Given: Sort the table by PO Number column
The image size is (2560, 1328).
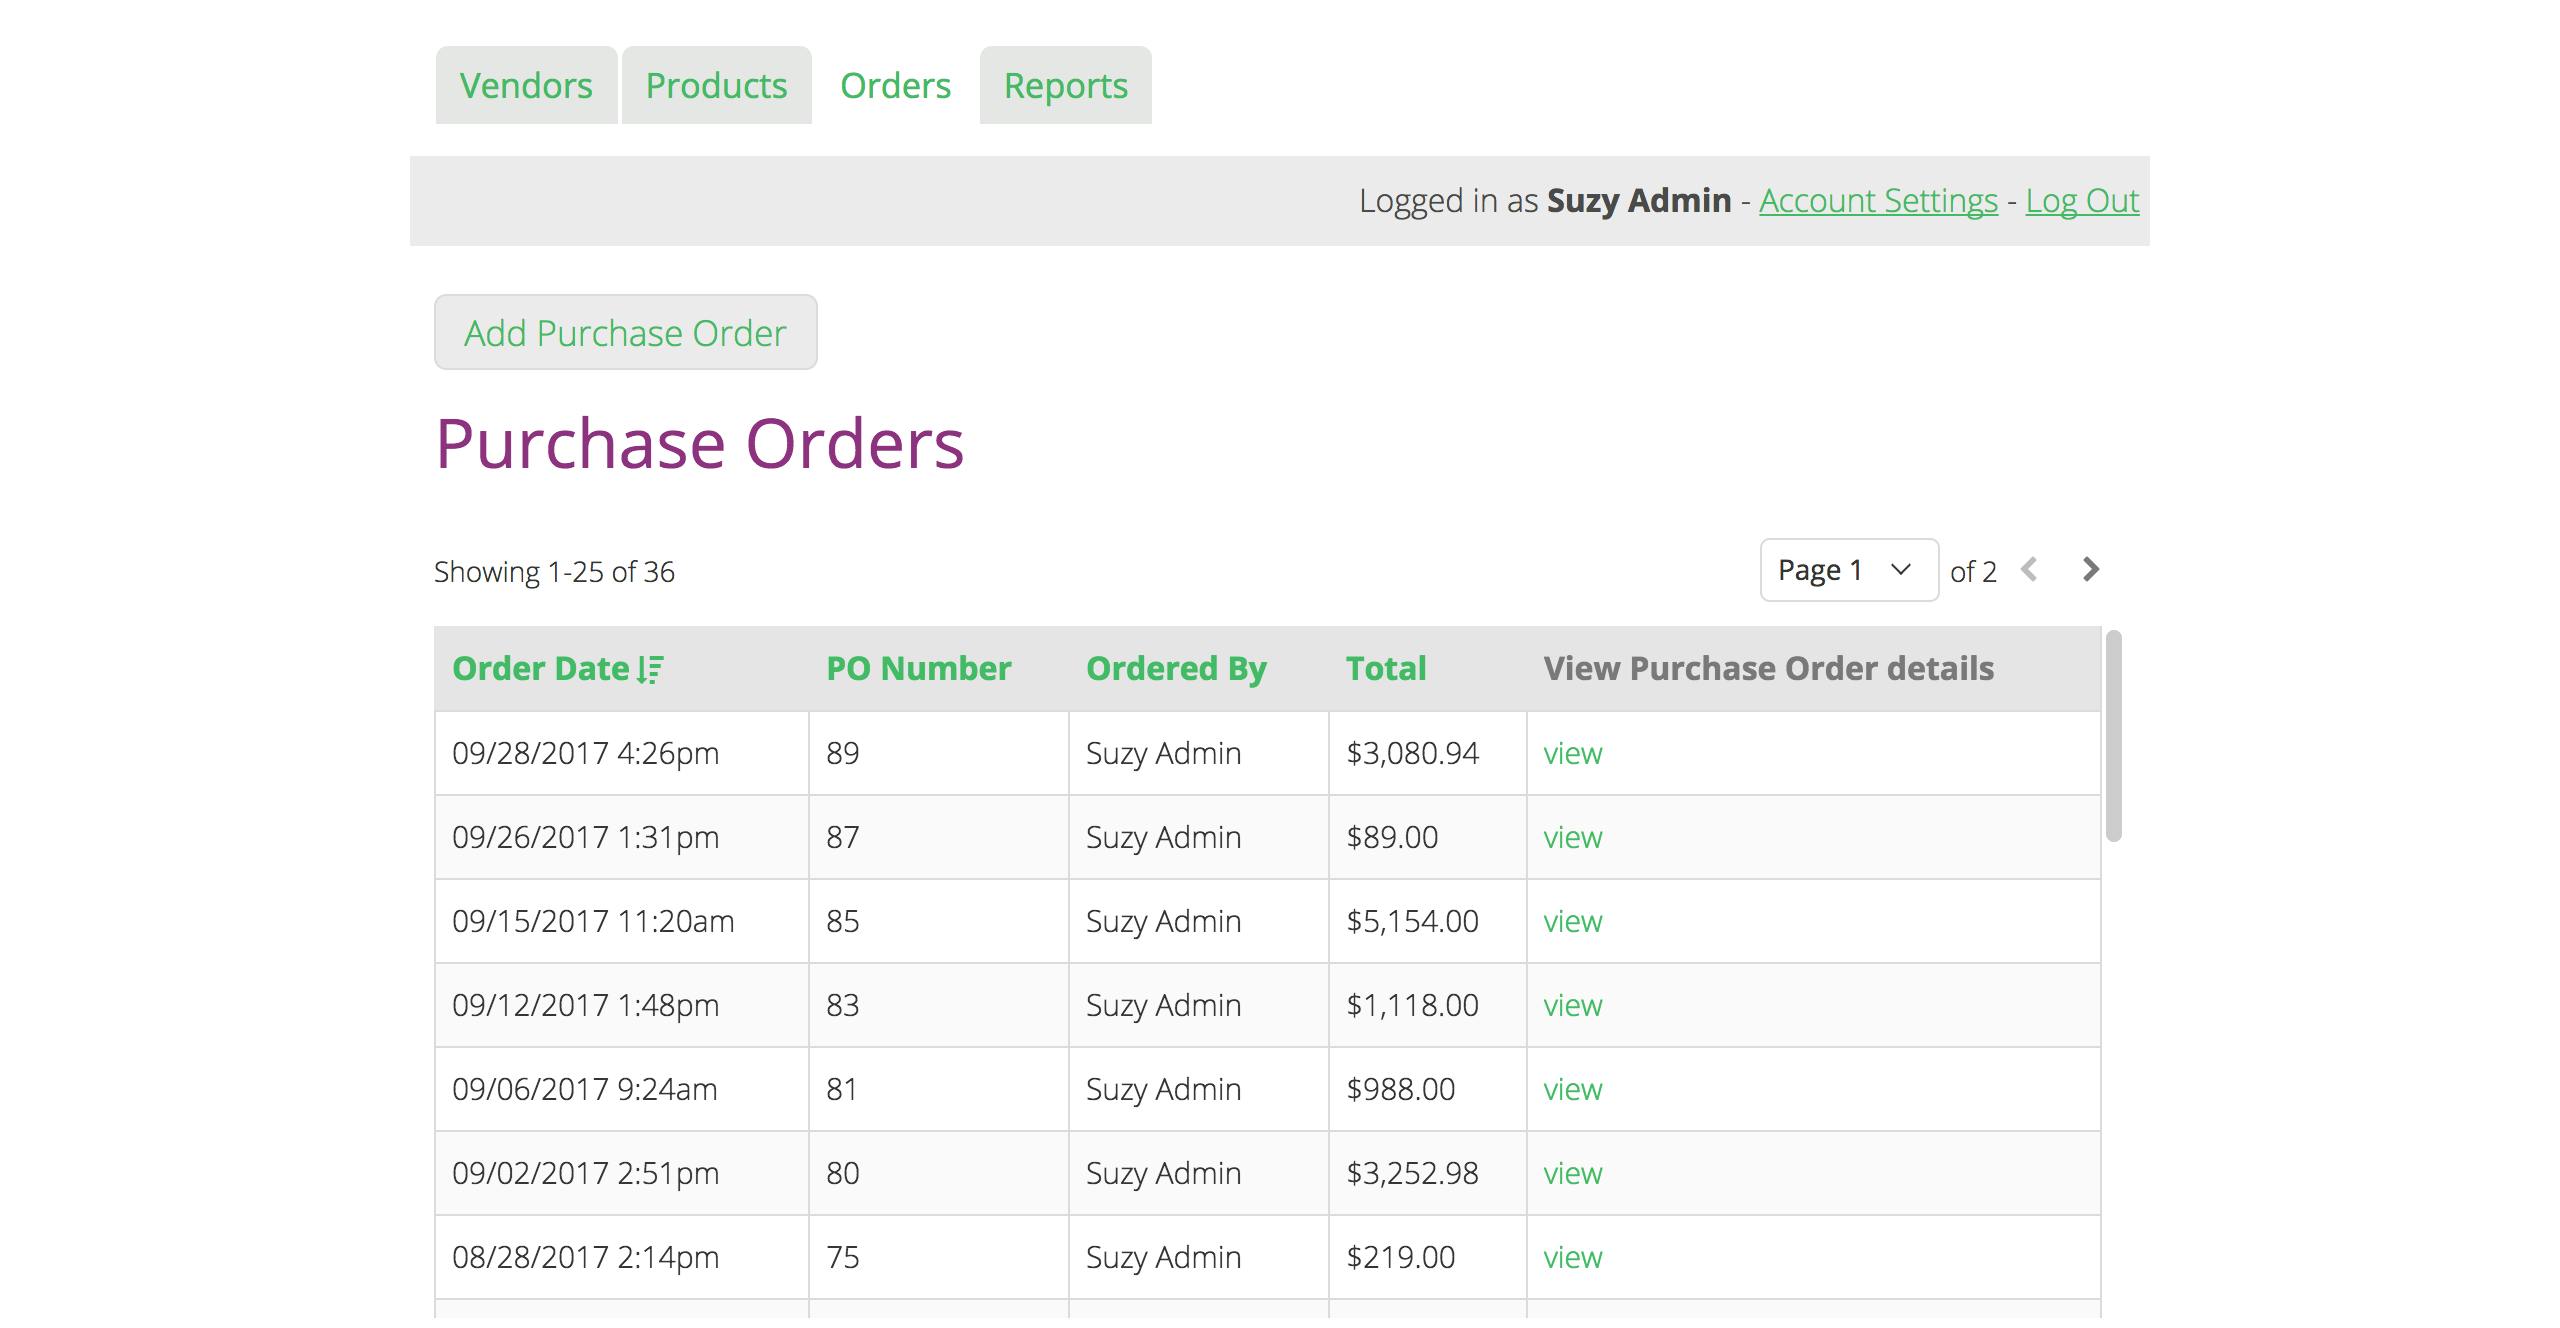Looking at the screenshot, I should 918,669.
